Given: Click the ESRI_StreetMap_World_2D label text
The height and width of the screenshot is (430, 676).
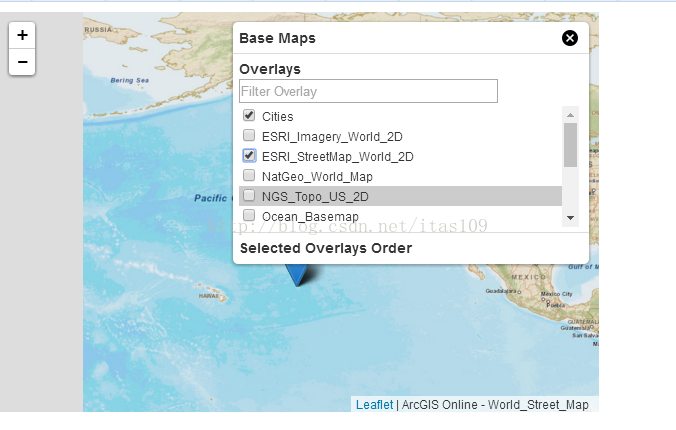Looking at the screenshot, I should pos(338,157).
